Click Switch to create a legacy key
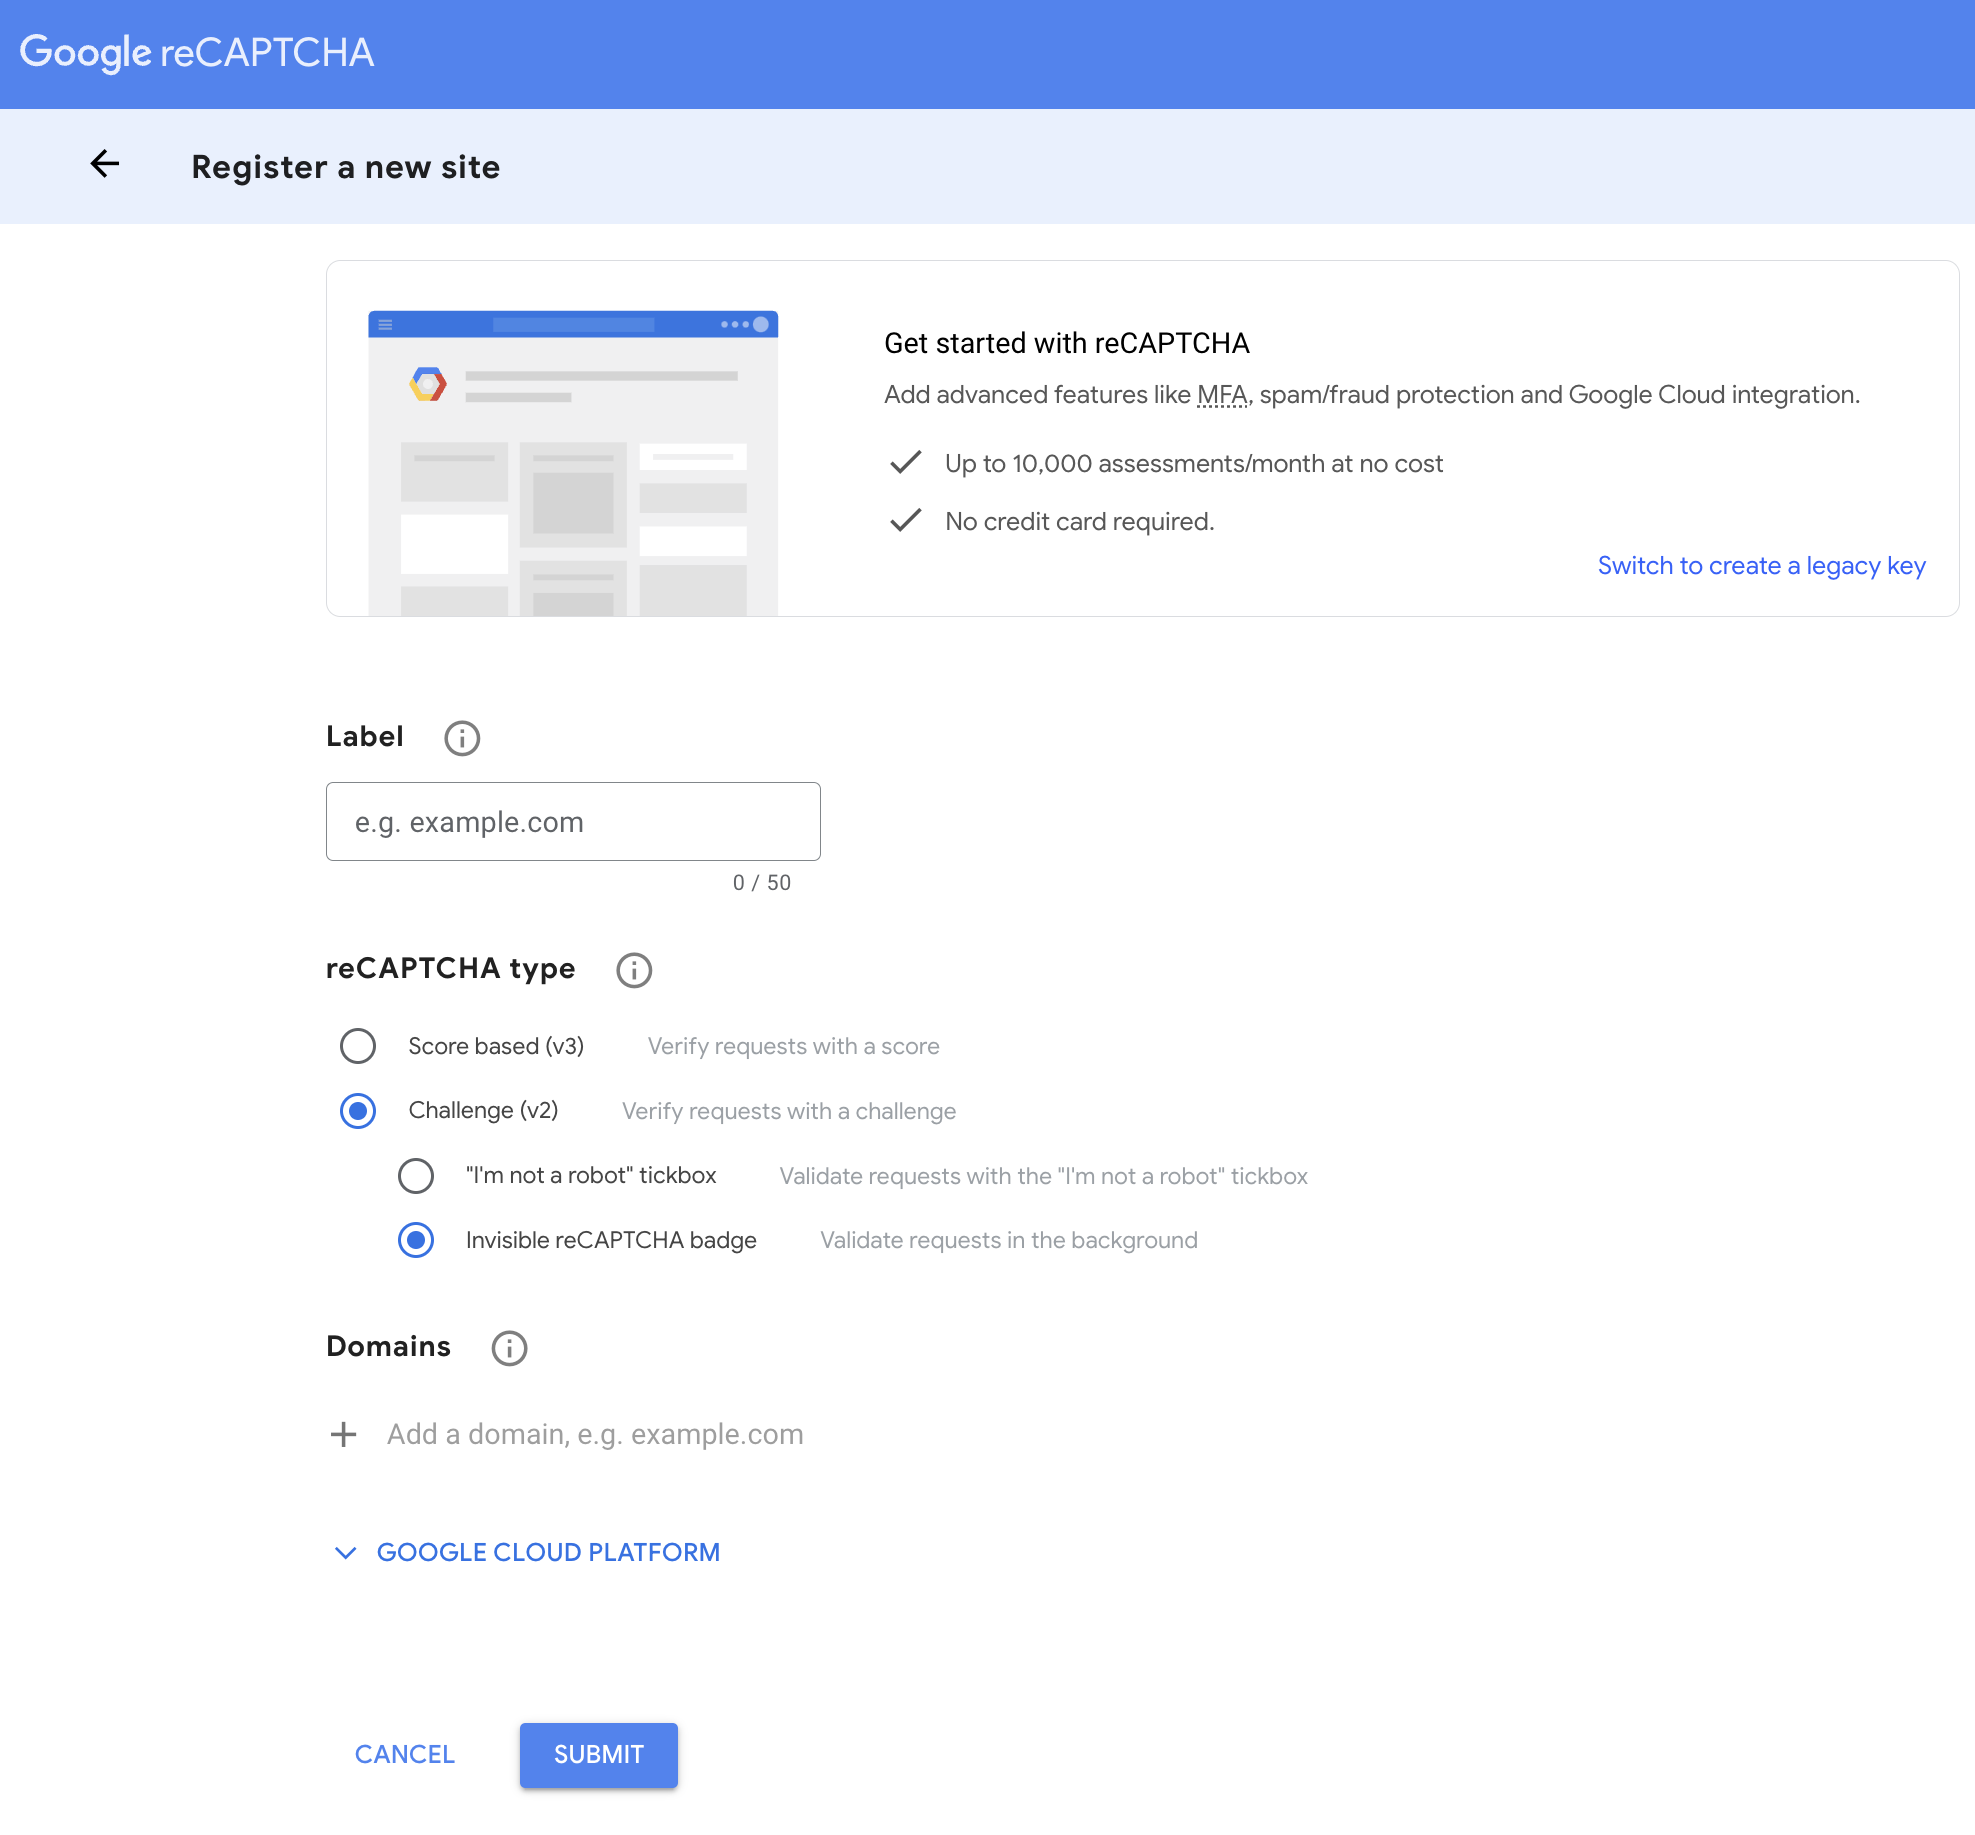Screen dimensions: 1975x1835 [x=1760, y=566]
